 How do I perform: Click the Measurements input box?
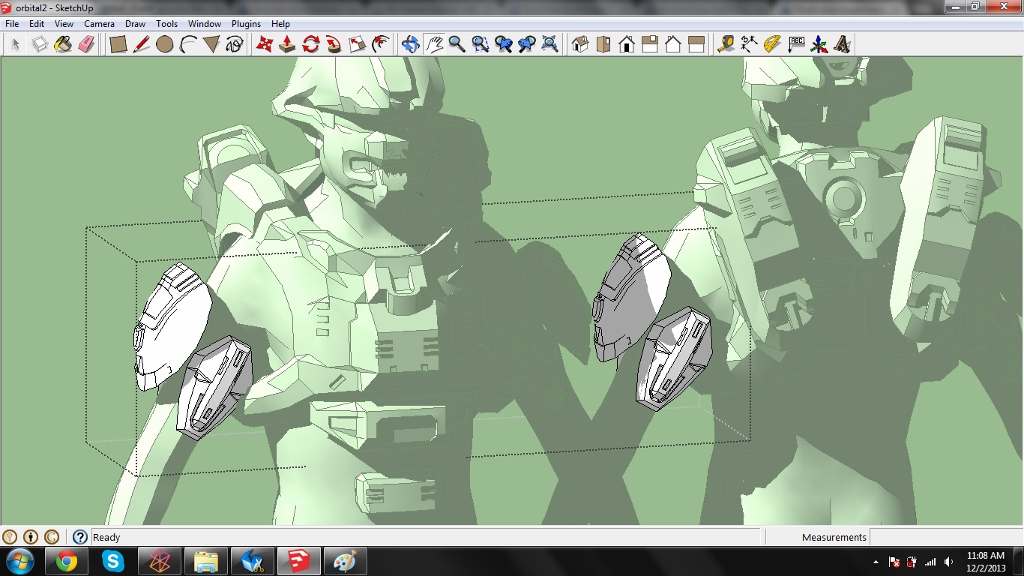pos(946,537)
